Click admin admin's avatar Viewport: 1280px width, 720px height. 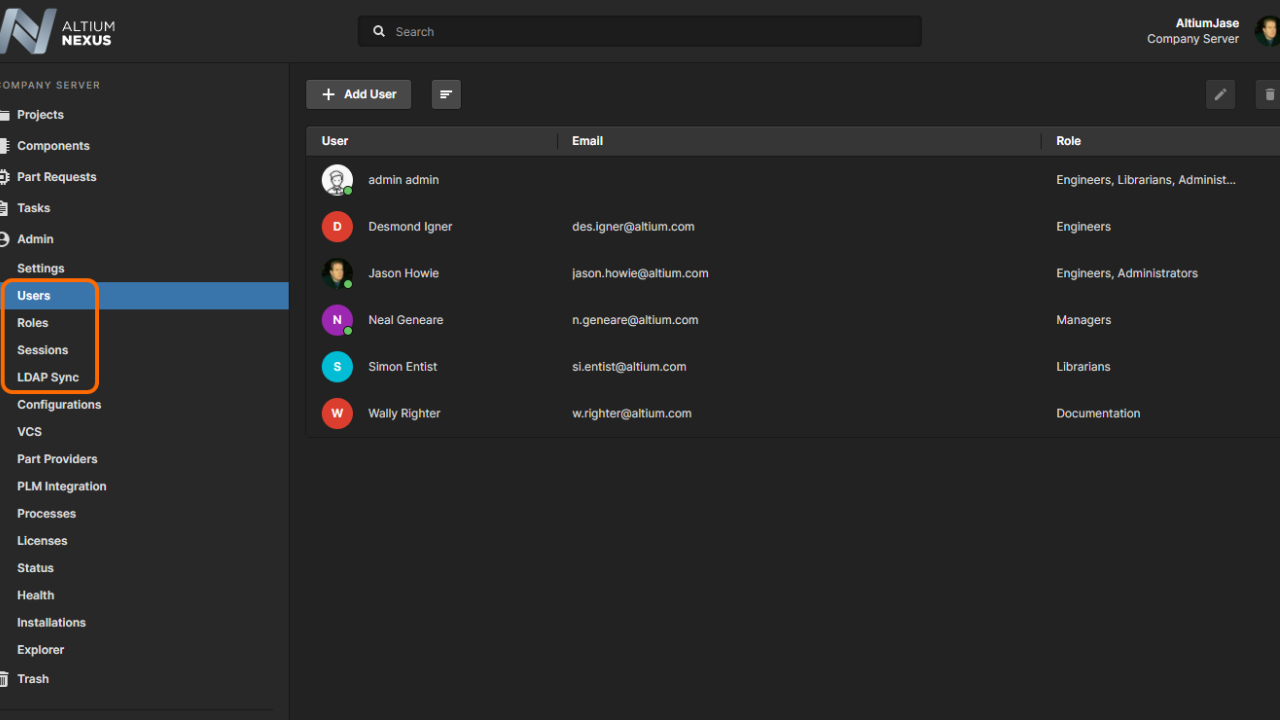(x=337, y=180)
